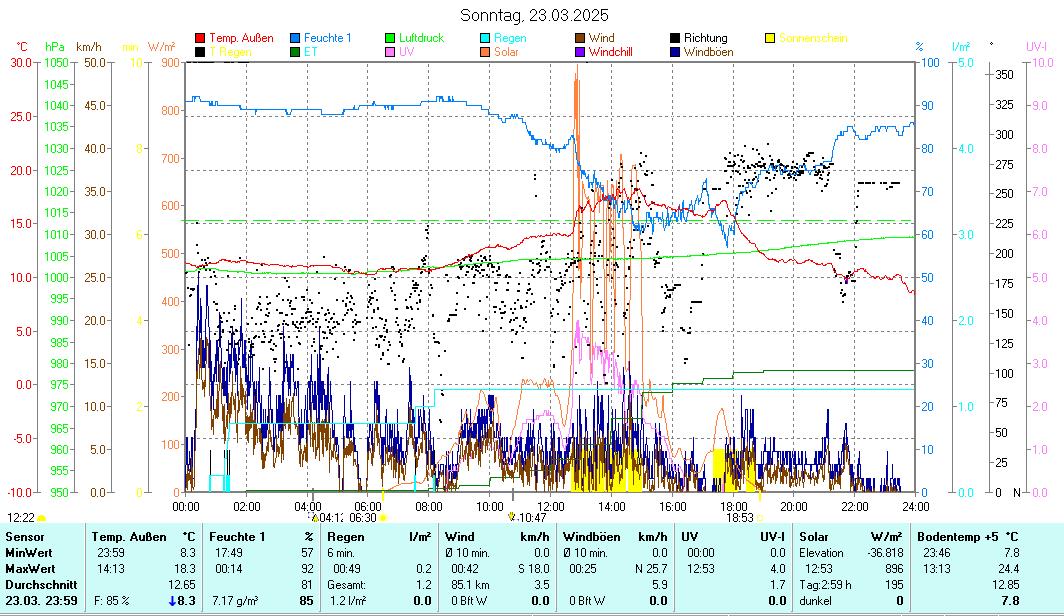Image resolution: width=1064 pixels, height=616 pixels.
Task: Click the 10:47 marker below the time axis
Action: (x=532, y=517)
